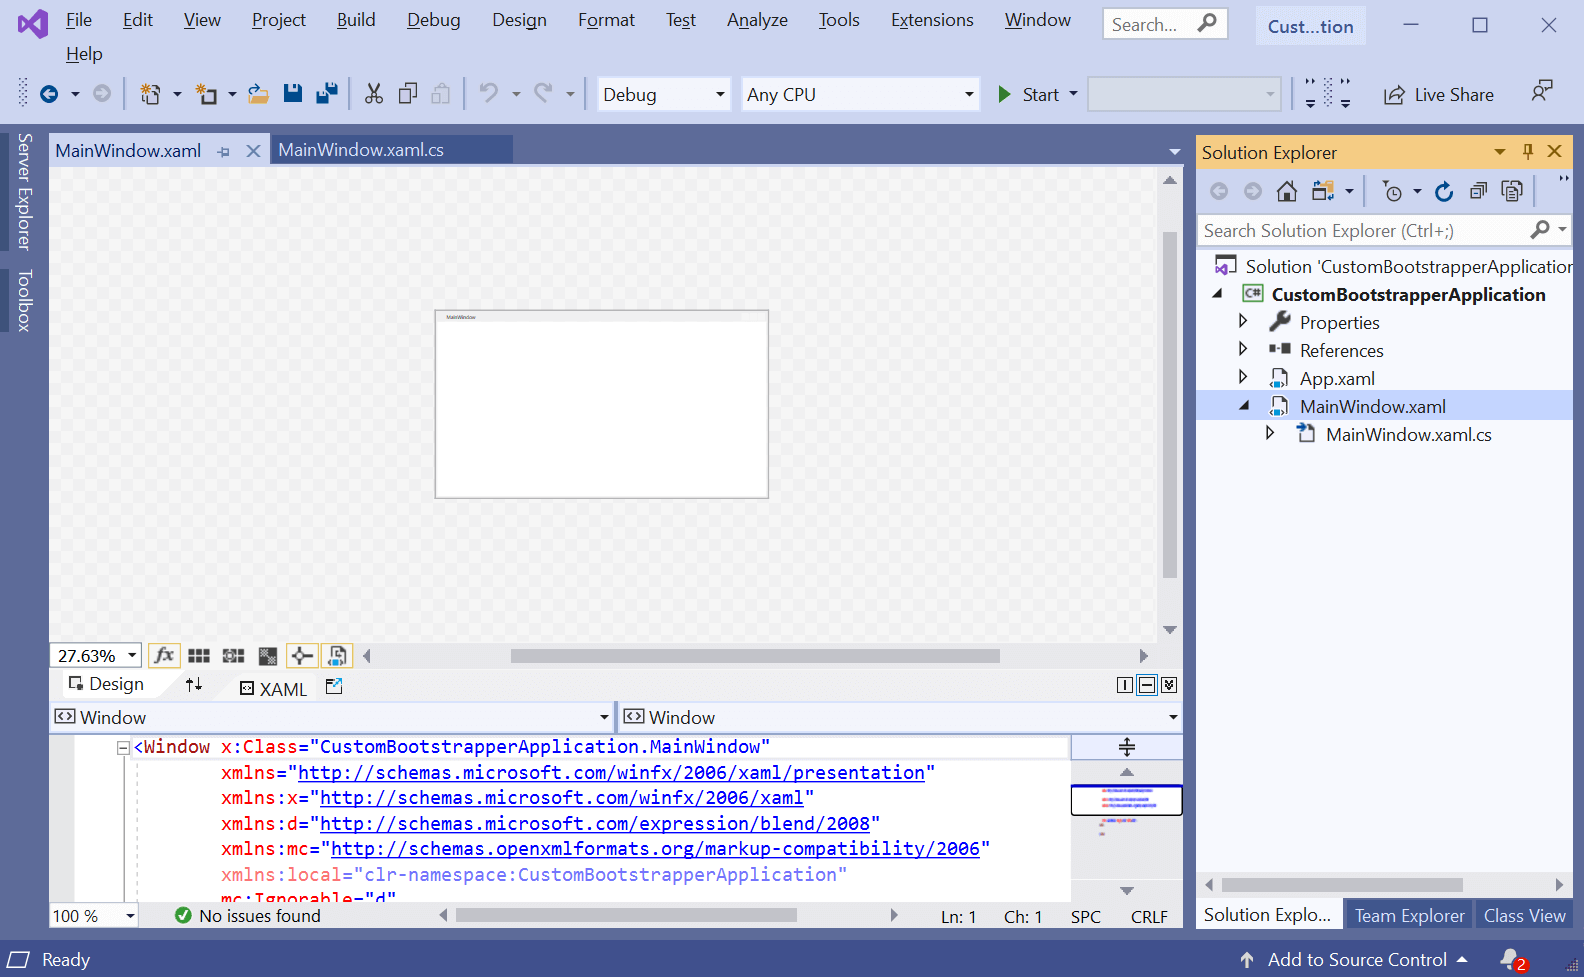This screenshot has width=1584, height=977.
Task: Click the Cut scissors icon
Action: coord(374,94)
